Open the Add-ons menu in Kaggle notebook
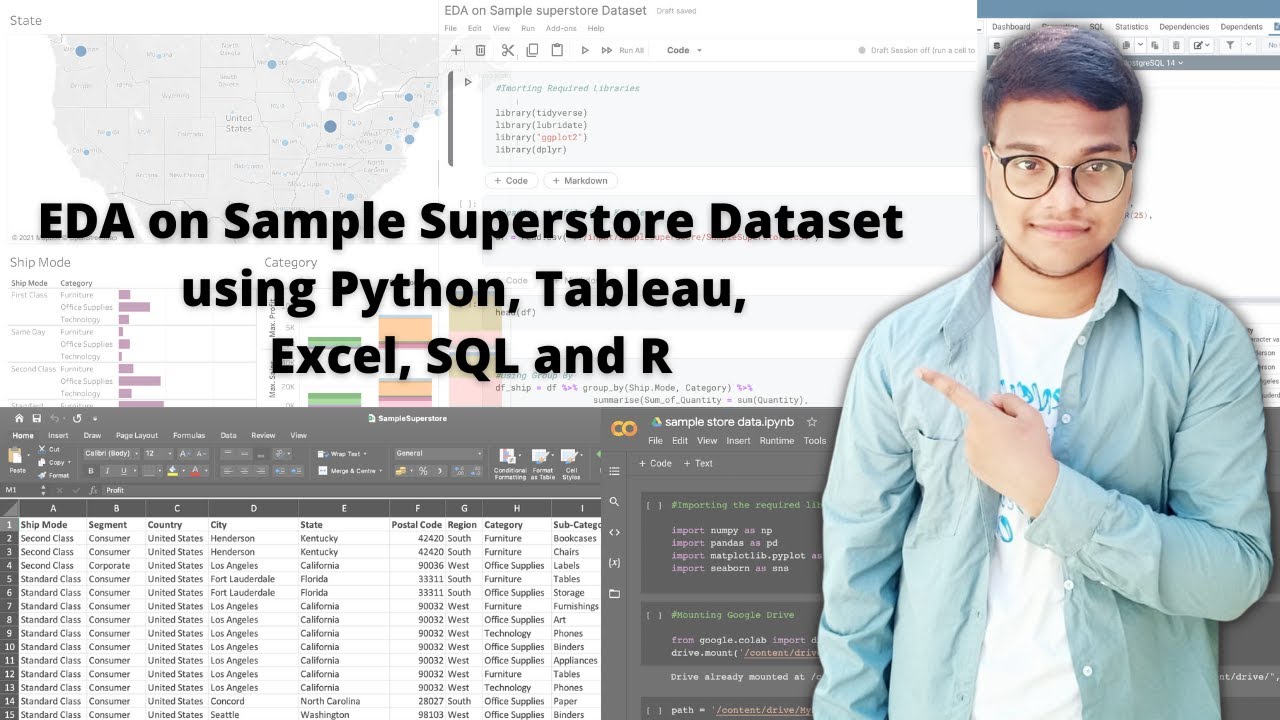The image size is (1280, 720). coord(561,28)
